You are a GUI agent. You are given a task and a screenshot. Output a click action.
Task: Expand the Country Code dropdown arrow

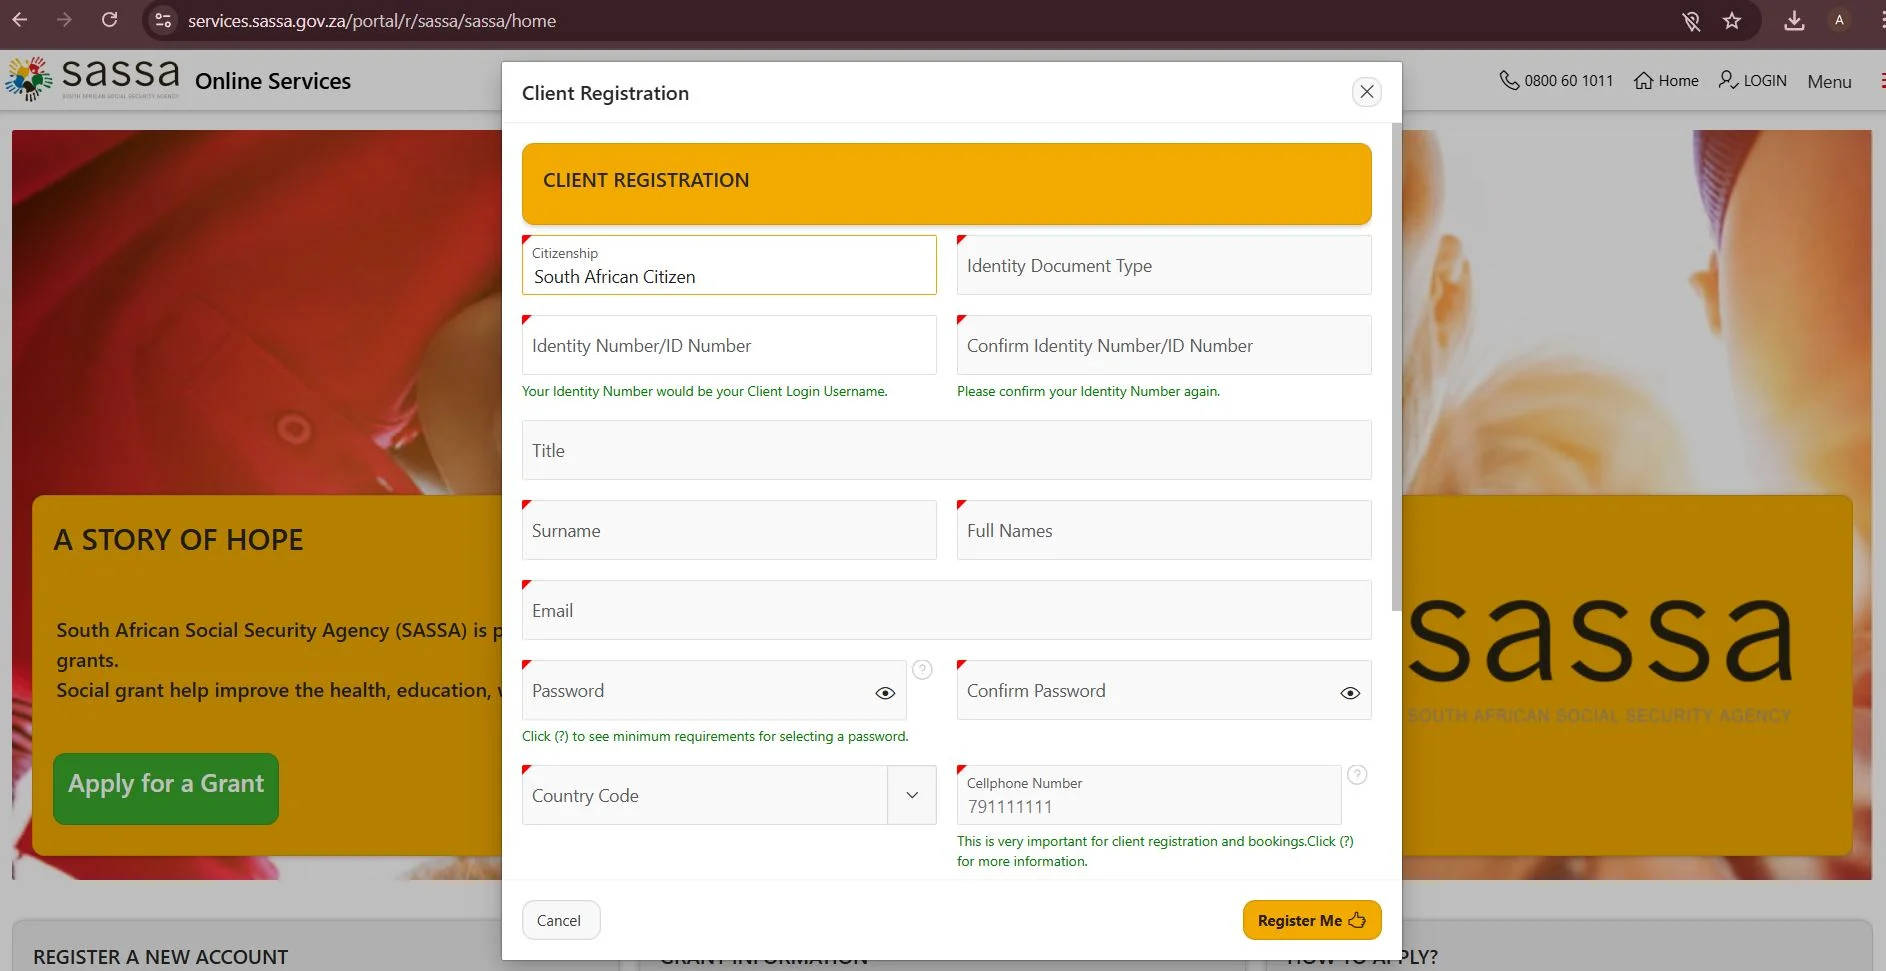coord(912,795)
